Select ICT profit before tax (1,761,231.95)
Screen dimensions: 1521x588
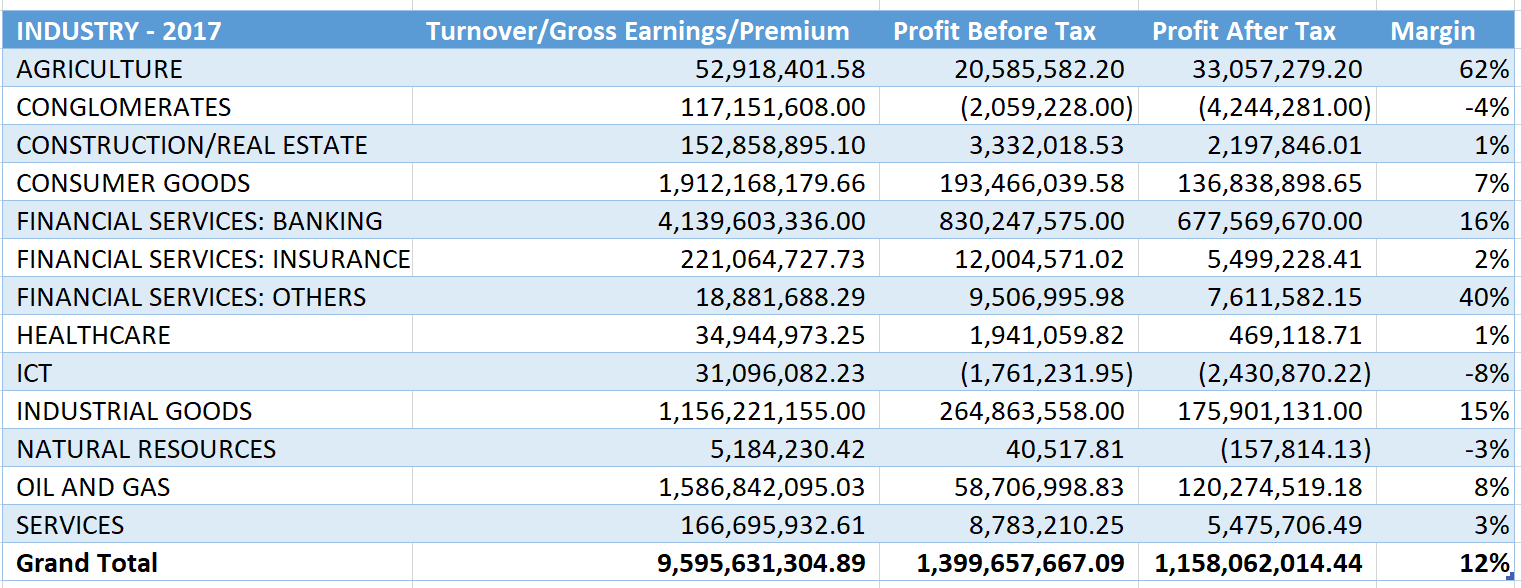[x=1046, y=373]
